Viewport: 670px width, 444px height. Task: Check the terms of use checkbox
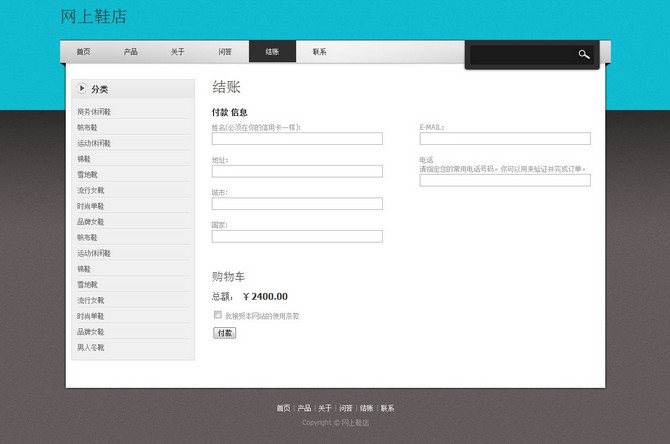[x=218, y=315]
